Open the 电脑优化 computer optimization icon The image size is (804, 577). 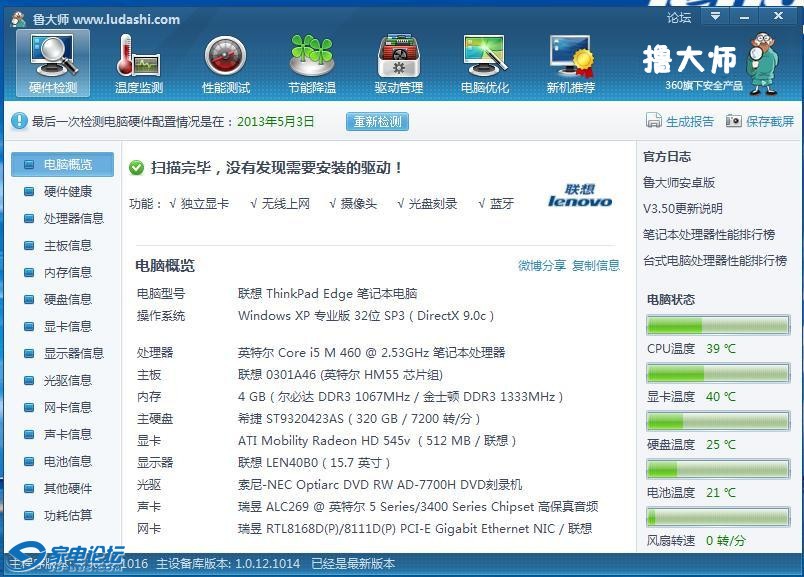coord(484,63)
